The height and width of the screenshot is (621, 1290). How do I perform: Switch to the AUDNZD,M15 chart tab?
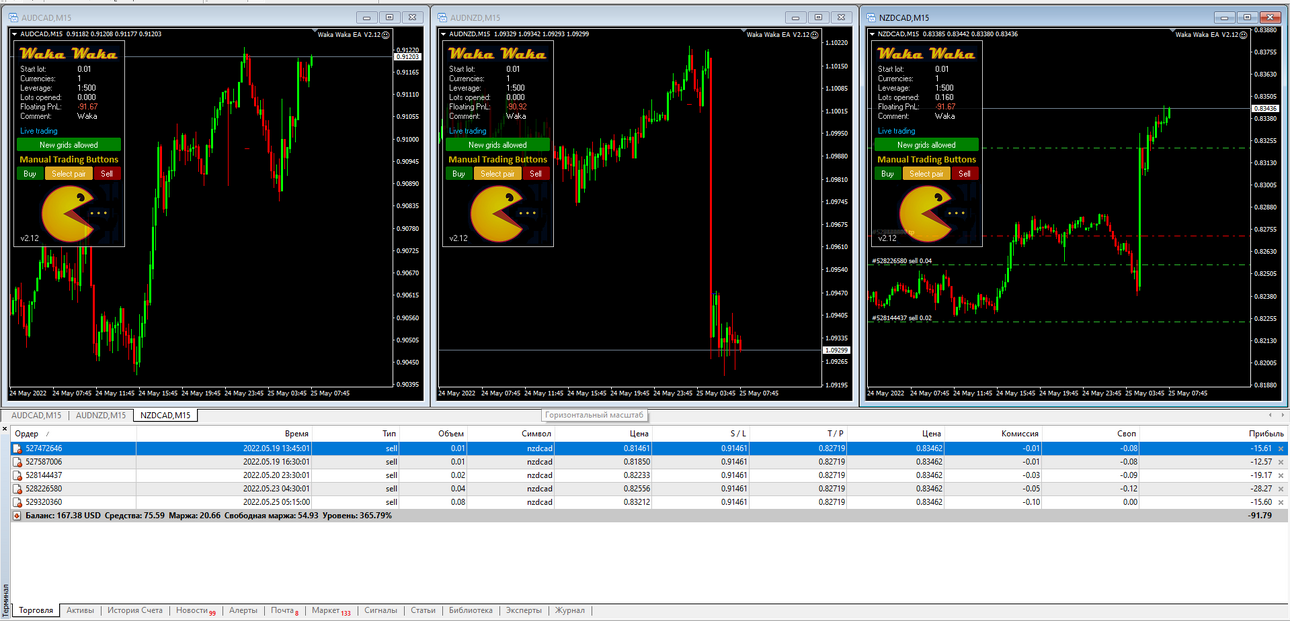pyautogui.click(x=101, y=415)
